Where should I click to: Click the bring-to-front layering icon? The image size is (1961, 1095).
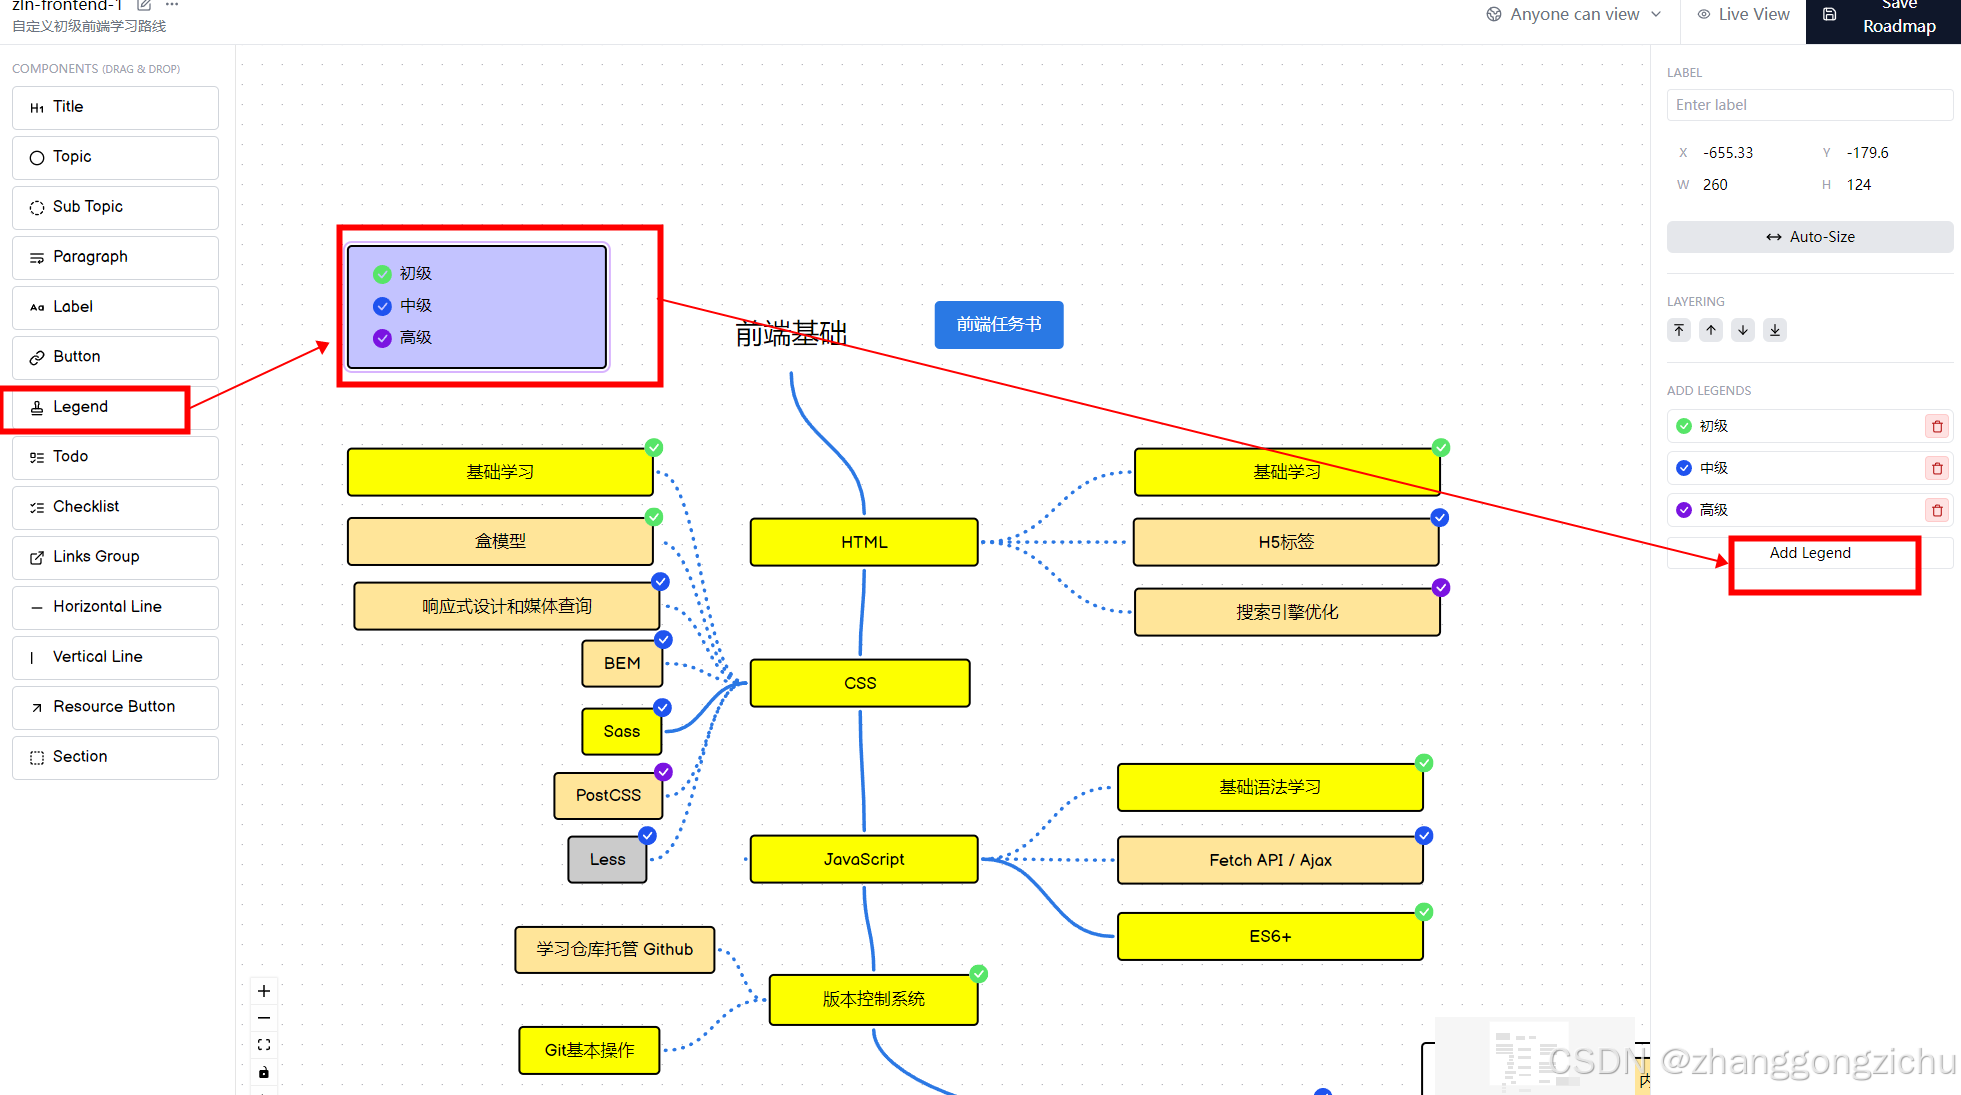pos(1679,330)
